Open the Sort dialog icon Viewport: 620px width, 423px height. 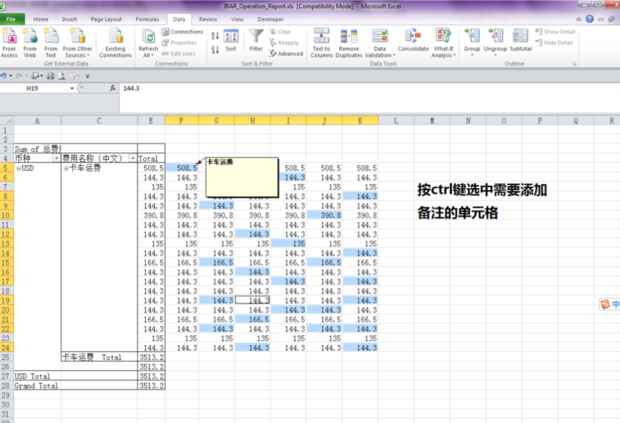point(231,37)
